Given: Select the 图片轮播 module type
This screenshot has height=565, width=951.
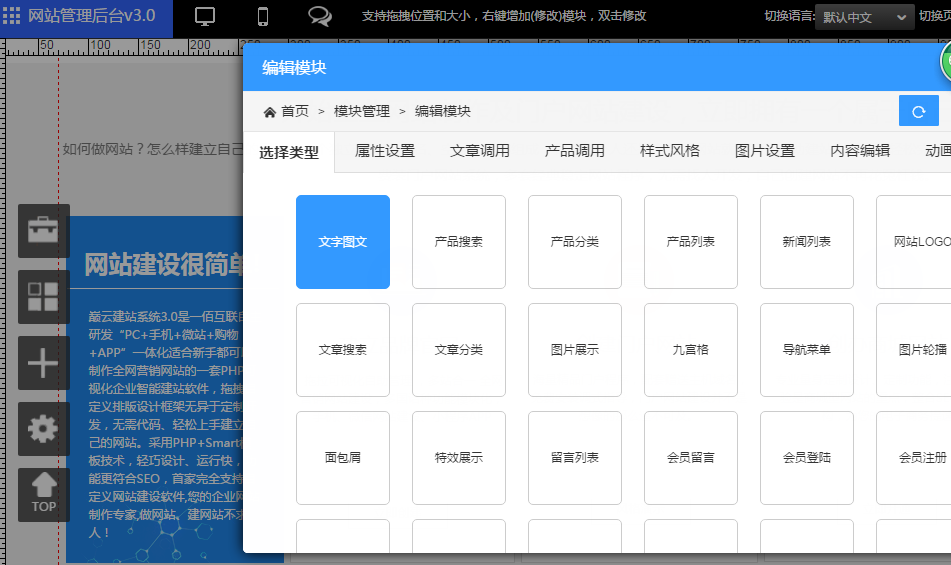Looking at the screenshot, I should click(x=914, y=350).
